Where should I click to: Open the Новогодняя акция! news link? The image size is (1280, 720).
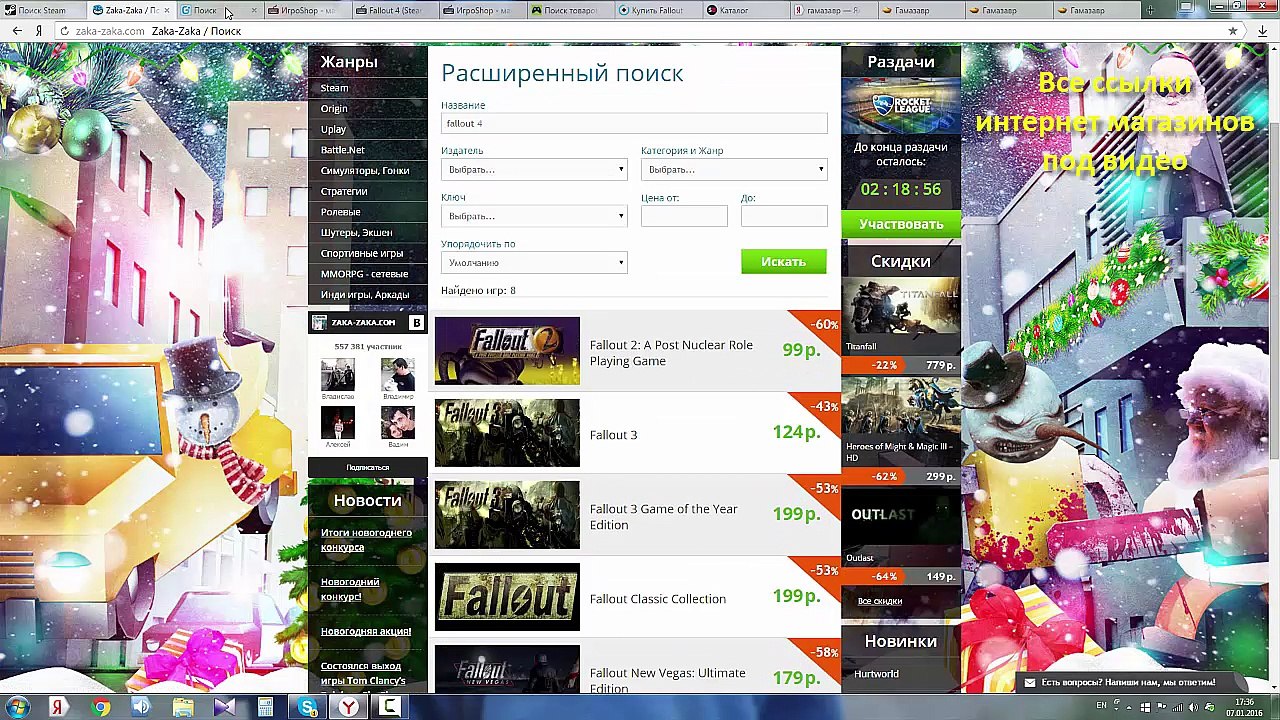366,631
